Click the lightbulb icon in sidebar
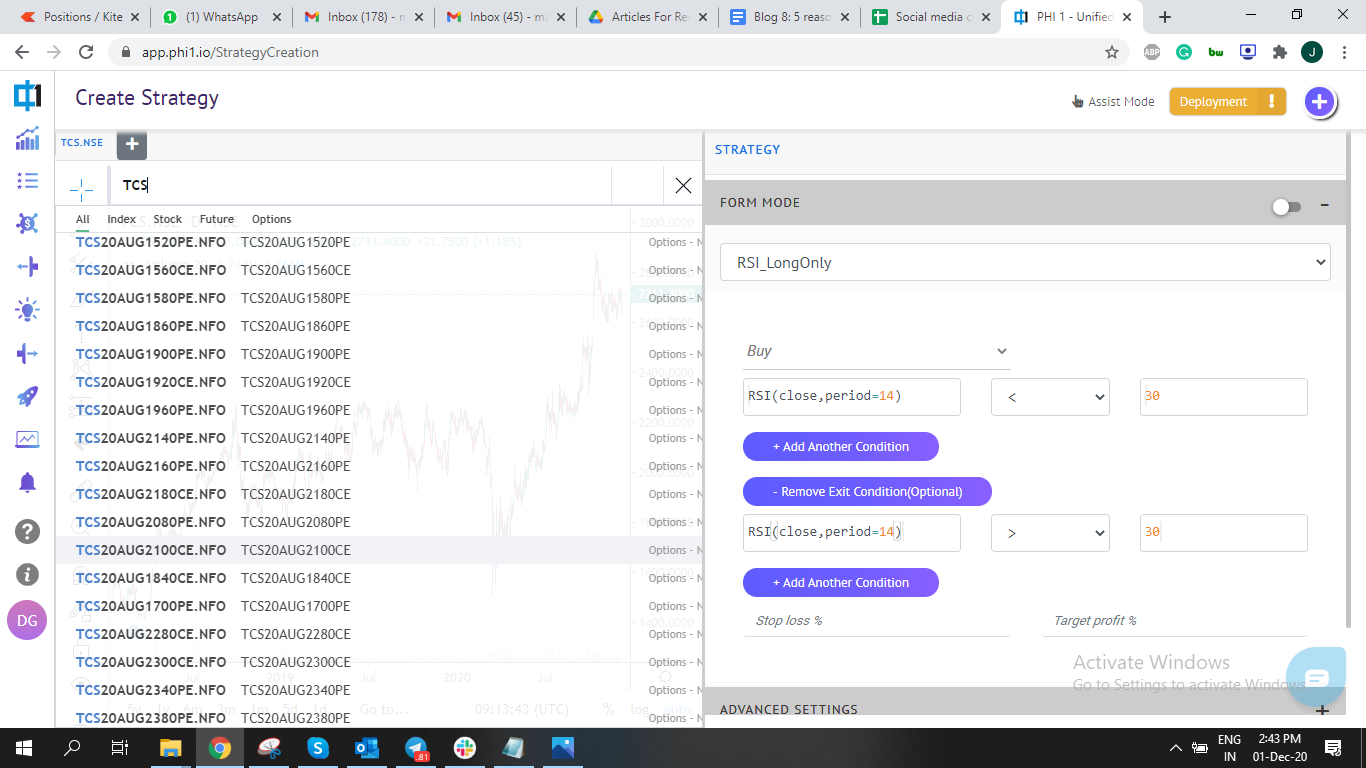This screenshot has width=1366, height=768. tap(27, 310)
